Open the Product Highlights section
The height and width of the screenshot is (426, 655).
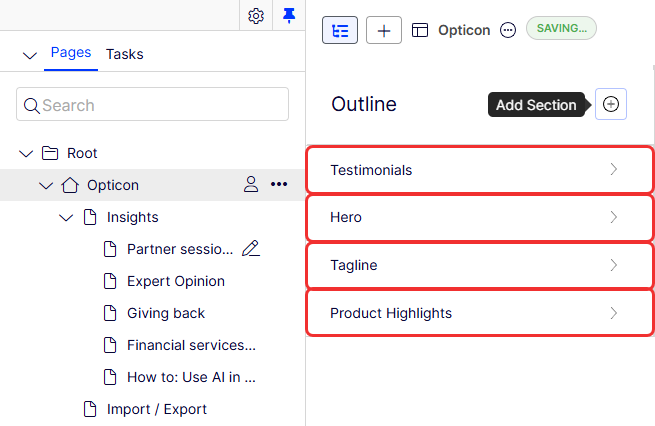coord(480,313)
